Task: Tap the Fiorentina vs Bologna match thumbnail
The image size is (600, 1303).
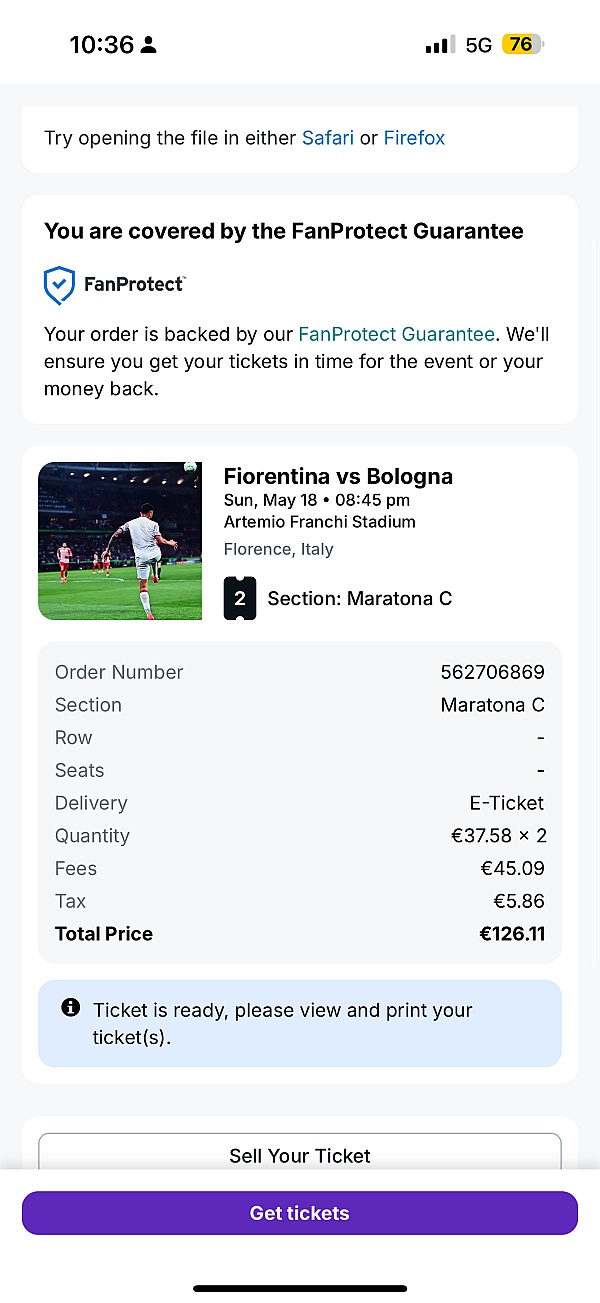Action: pyautogui.click(x=120, y=541)
